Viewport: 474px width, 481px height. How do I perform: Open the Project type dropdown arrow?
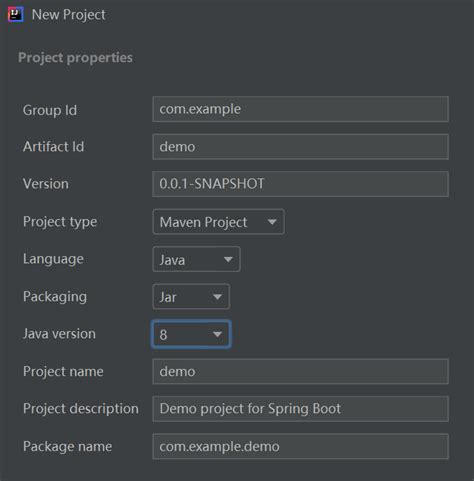(272, 222)
